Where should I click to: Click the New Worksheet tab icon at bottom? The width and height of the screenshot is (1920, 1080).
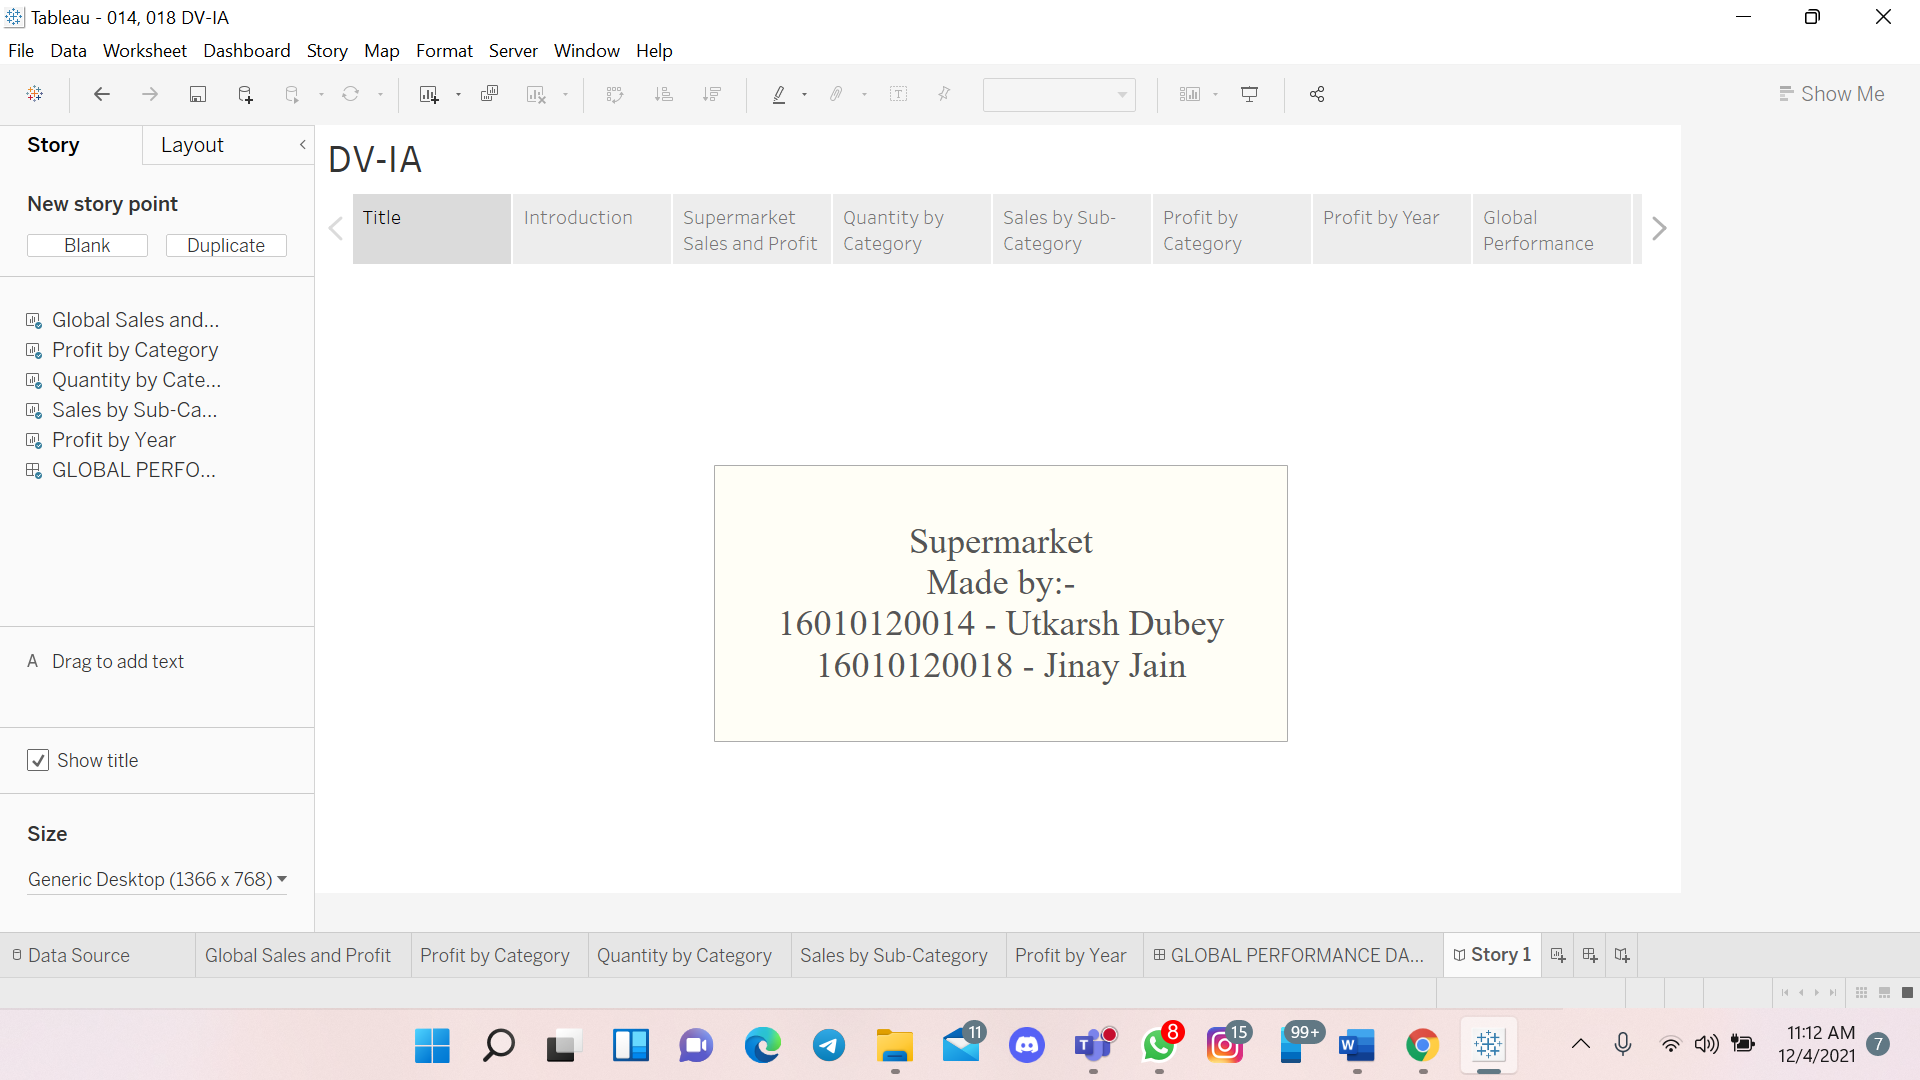tap(1558, 955)
